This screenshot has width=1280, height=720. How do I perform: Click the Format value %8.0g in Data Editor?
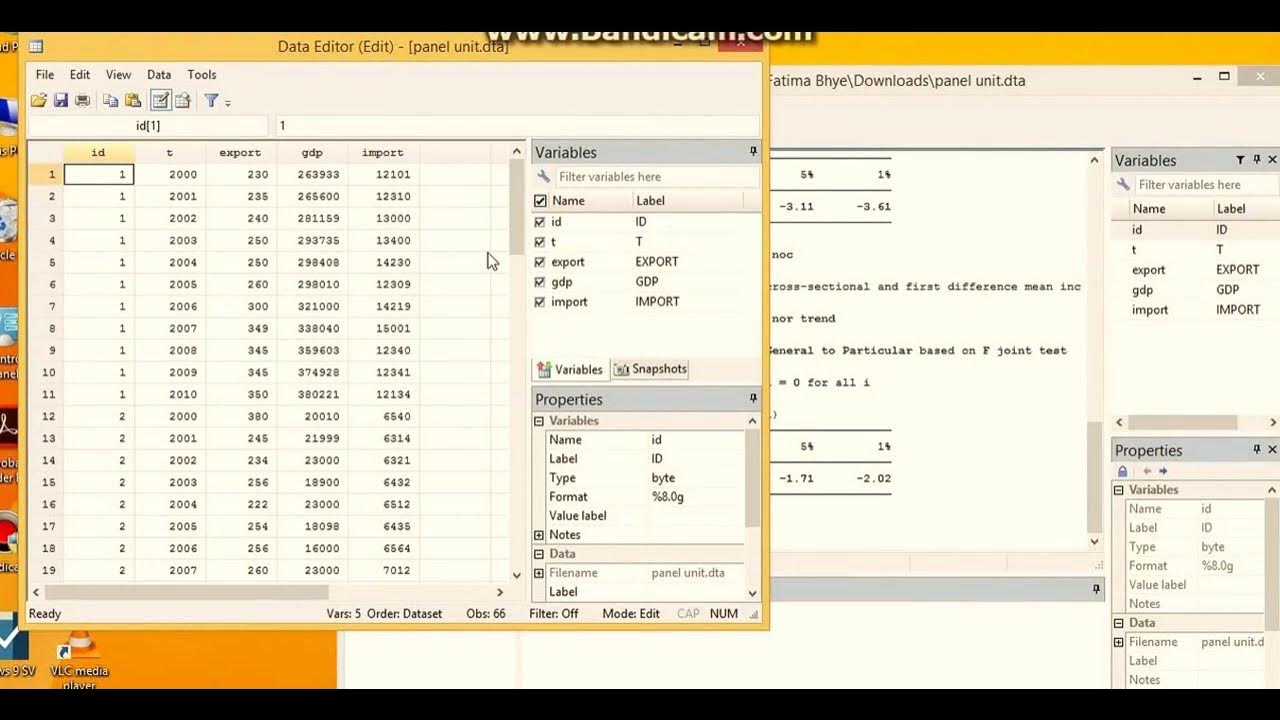tap(668, 497)
